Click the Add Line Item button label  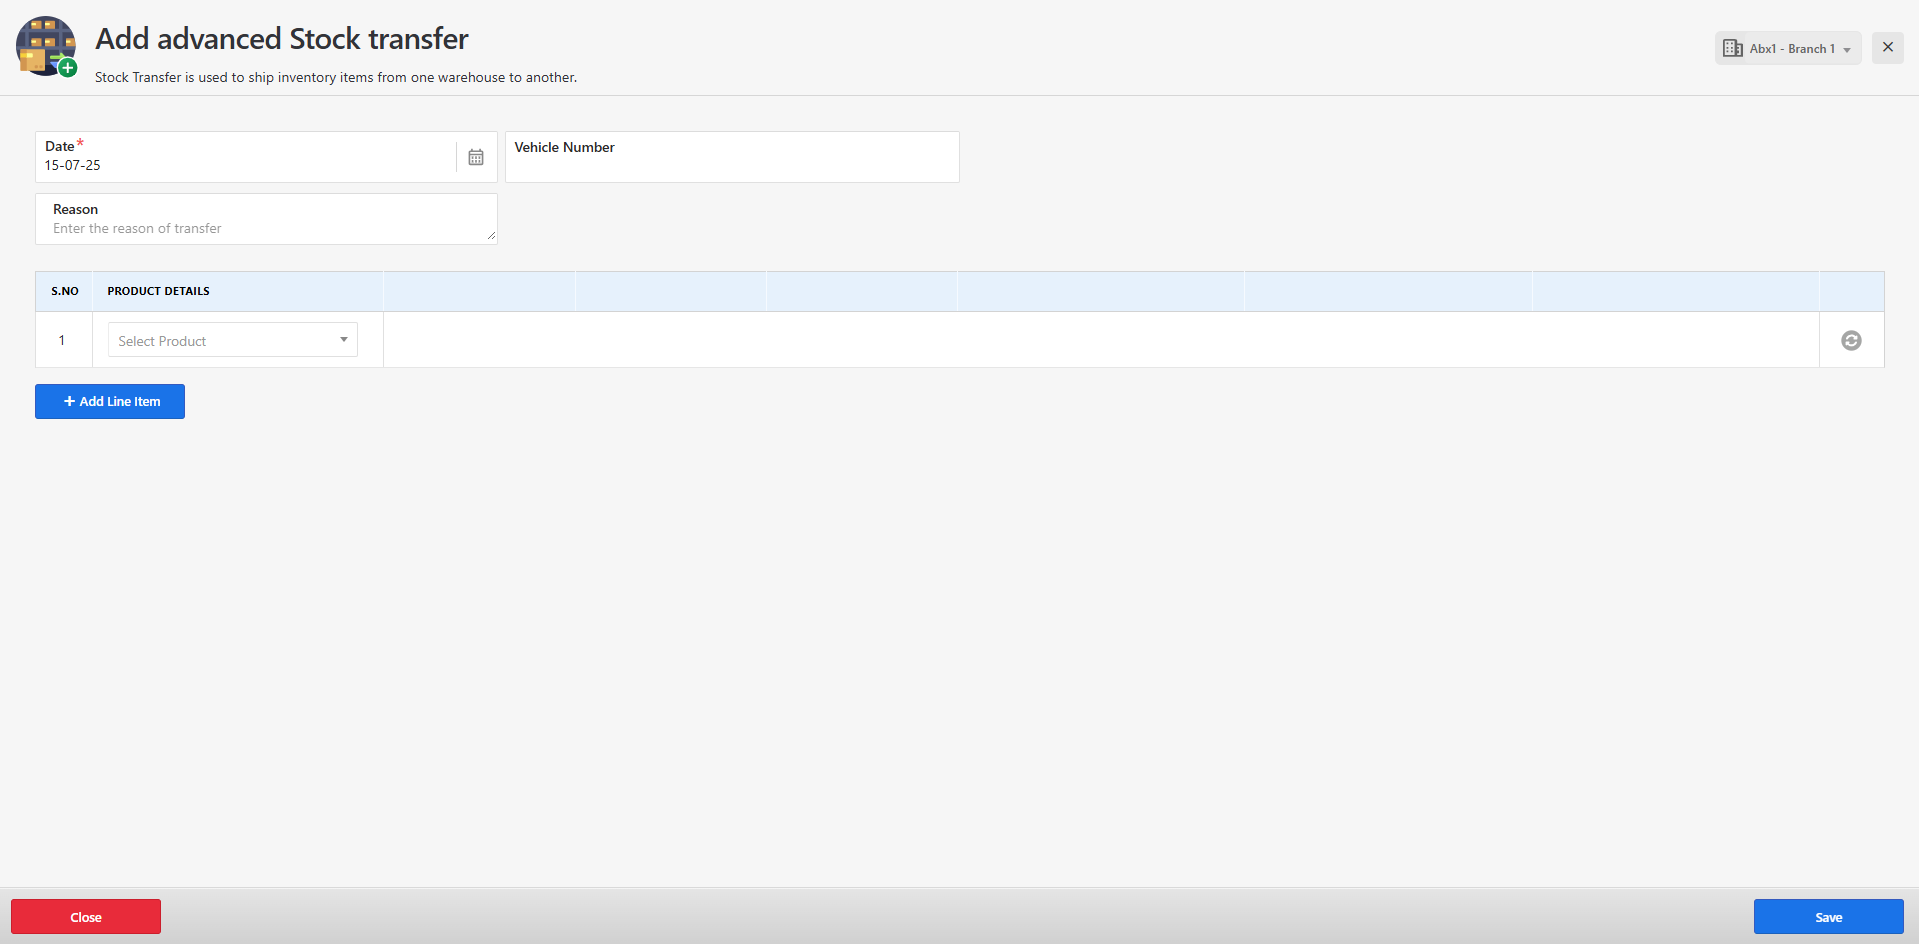pos(120,402)
